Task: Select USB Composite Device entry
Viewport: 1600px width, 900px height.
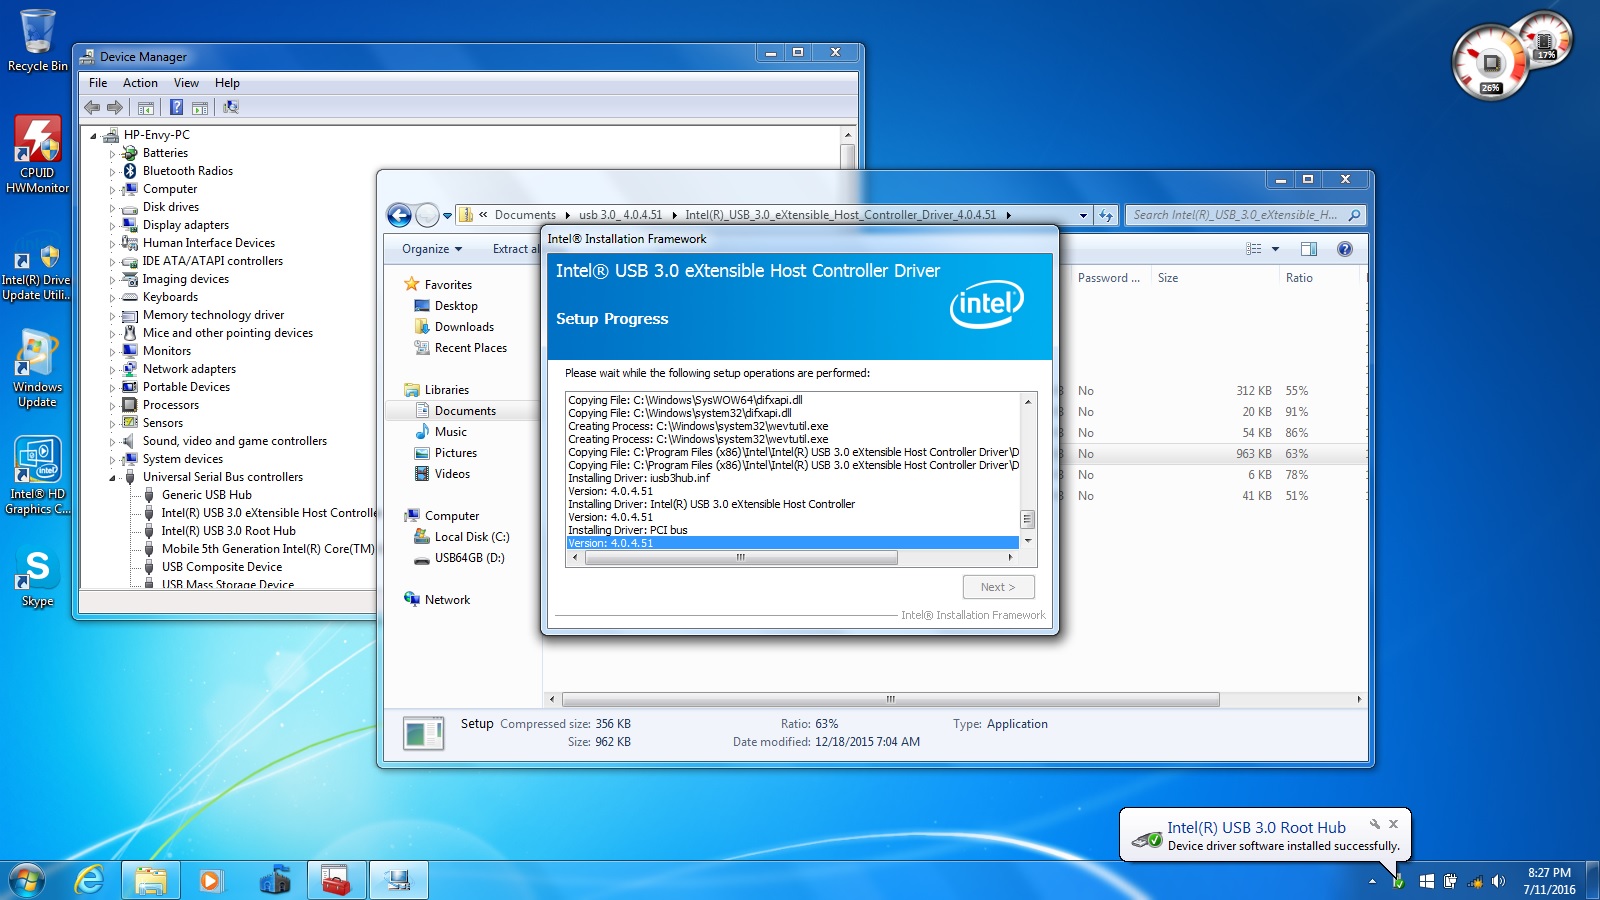Action: [x=222, y=567]
